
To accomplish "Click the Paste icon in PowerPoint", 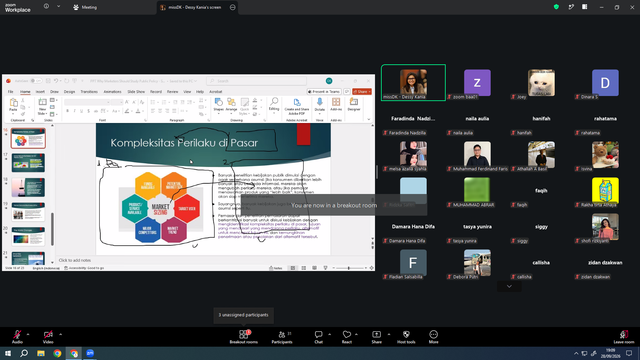I will pyautogui.click(x=13, y=103).
